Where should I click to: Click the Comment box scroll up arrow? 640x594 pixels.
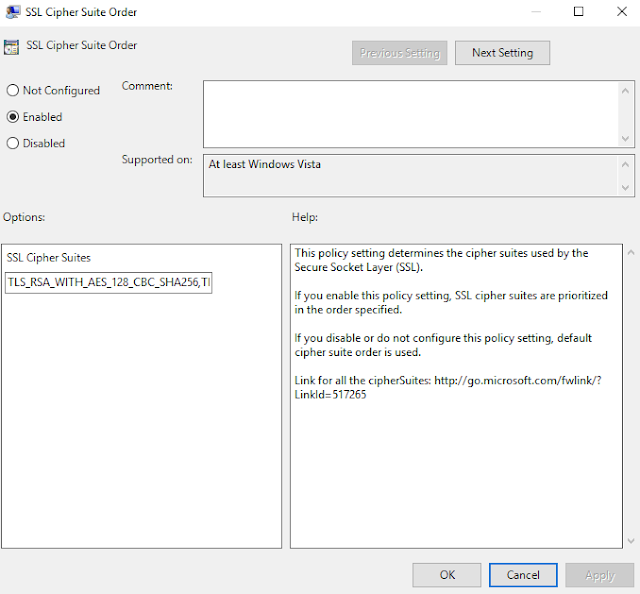coord(625,91)
